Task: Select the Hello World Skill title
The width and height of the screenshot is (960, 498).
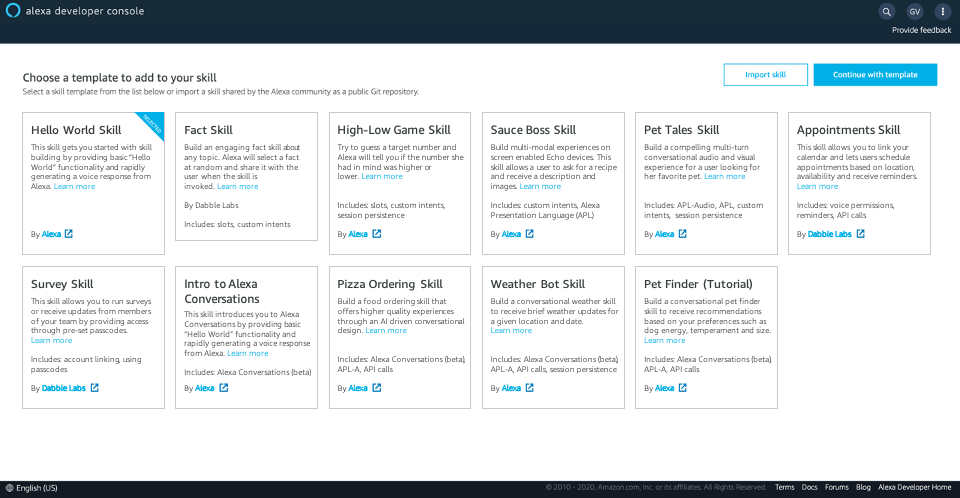Action: (76, 130)
